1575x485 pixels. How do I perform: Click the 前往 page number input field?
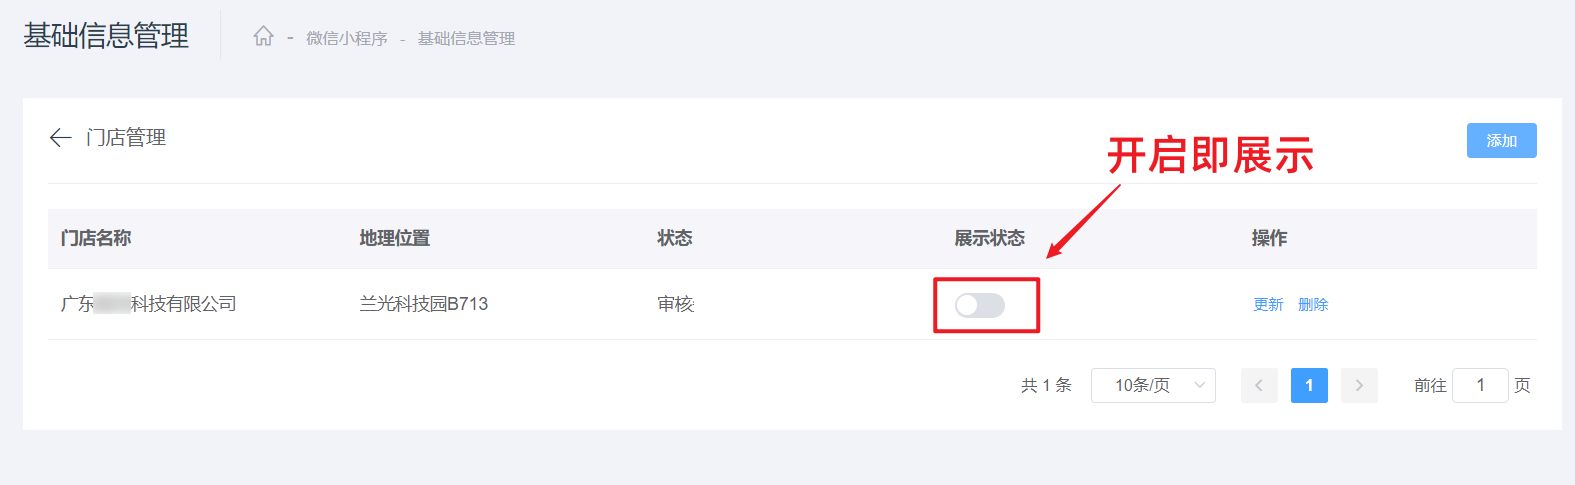click(x=1480, y=385)
